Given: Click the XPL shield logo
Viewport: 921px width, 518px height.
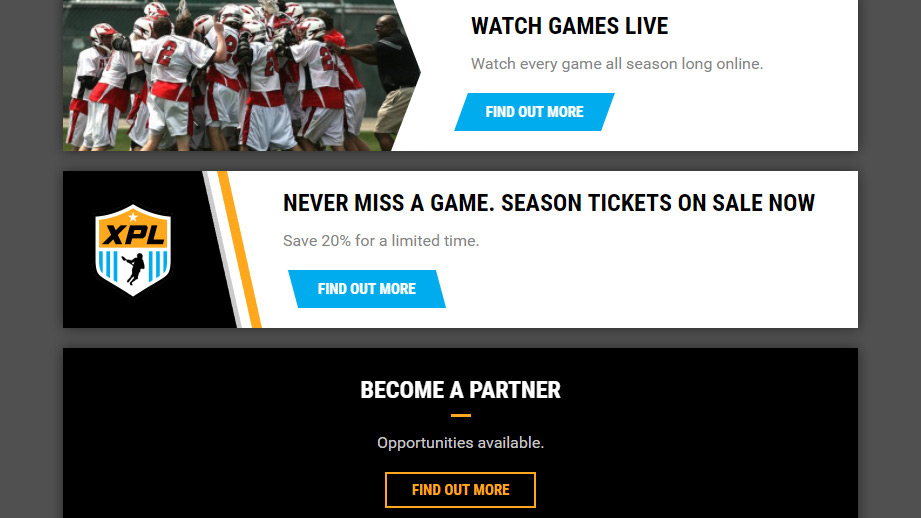Looking at the screenshot, I should tap(133, 250).
